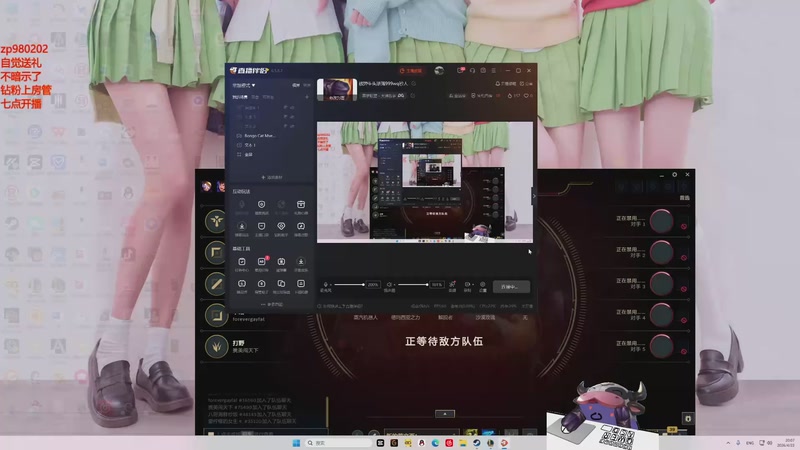The width and height of the screenshot is (800, 450).
Task: Select the top role icon in League client
Action: pos(216,221)
